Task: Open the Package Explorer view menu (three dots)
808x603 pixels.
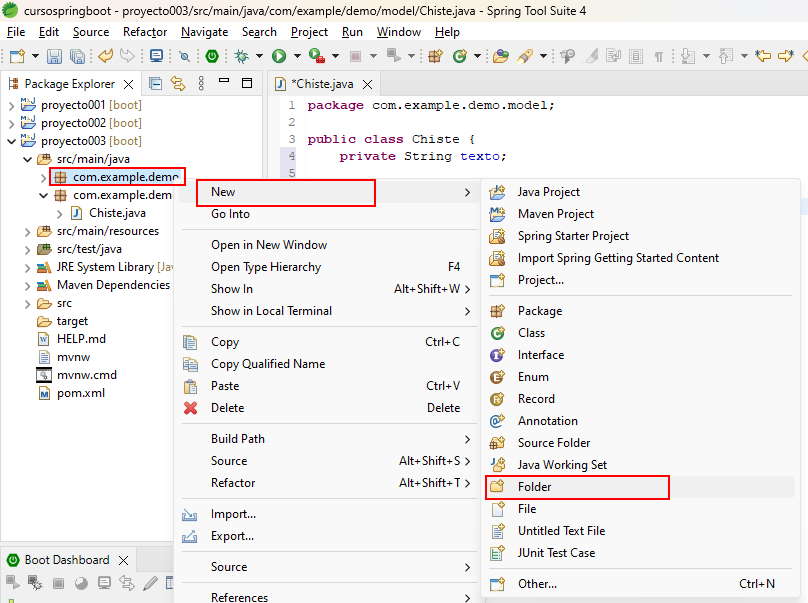Action: pyautogui.click(x=201, y=83)
